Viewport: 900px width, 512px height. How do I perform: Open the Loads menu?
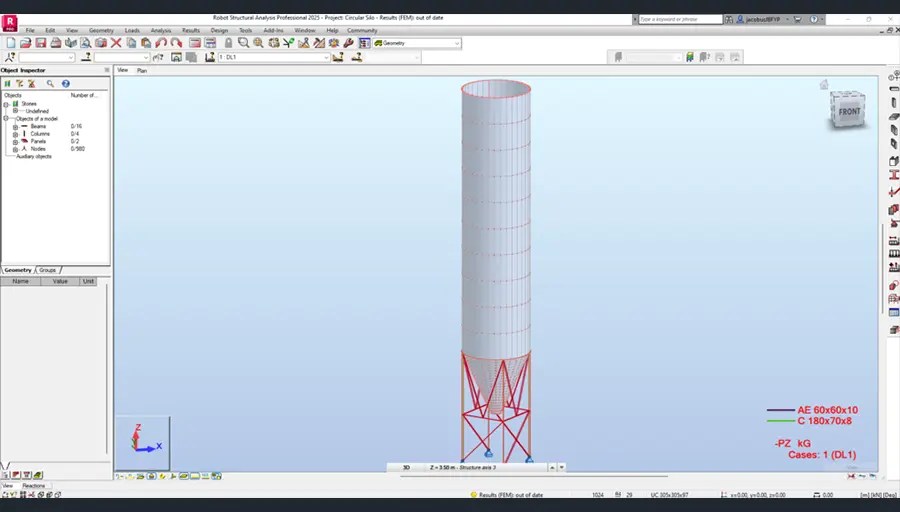click(132, 30)
